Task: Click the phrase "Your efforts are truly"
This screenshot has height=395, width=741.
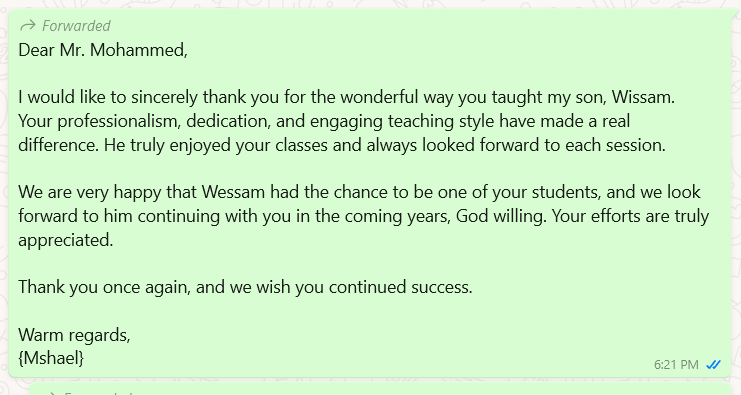Action: (x=630, y=216)
